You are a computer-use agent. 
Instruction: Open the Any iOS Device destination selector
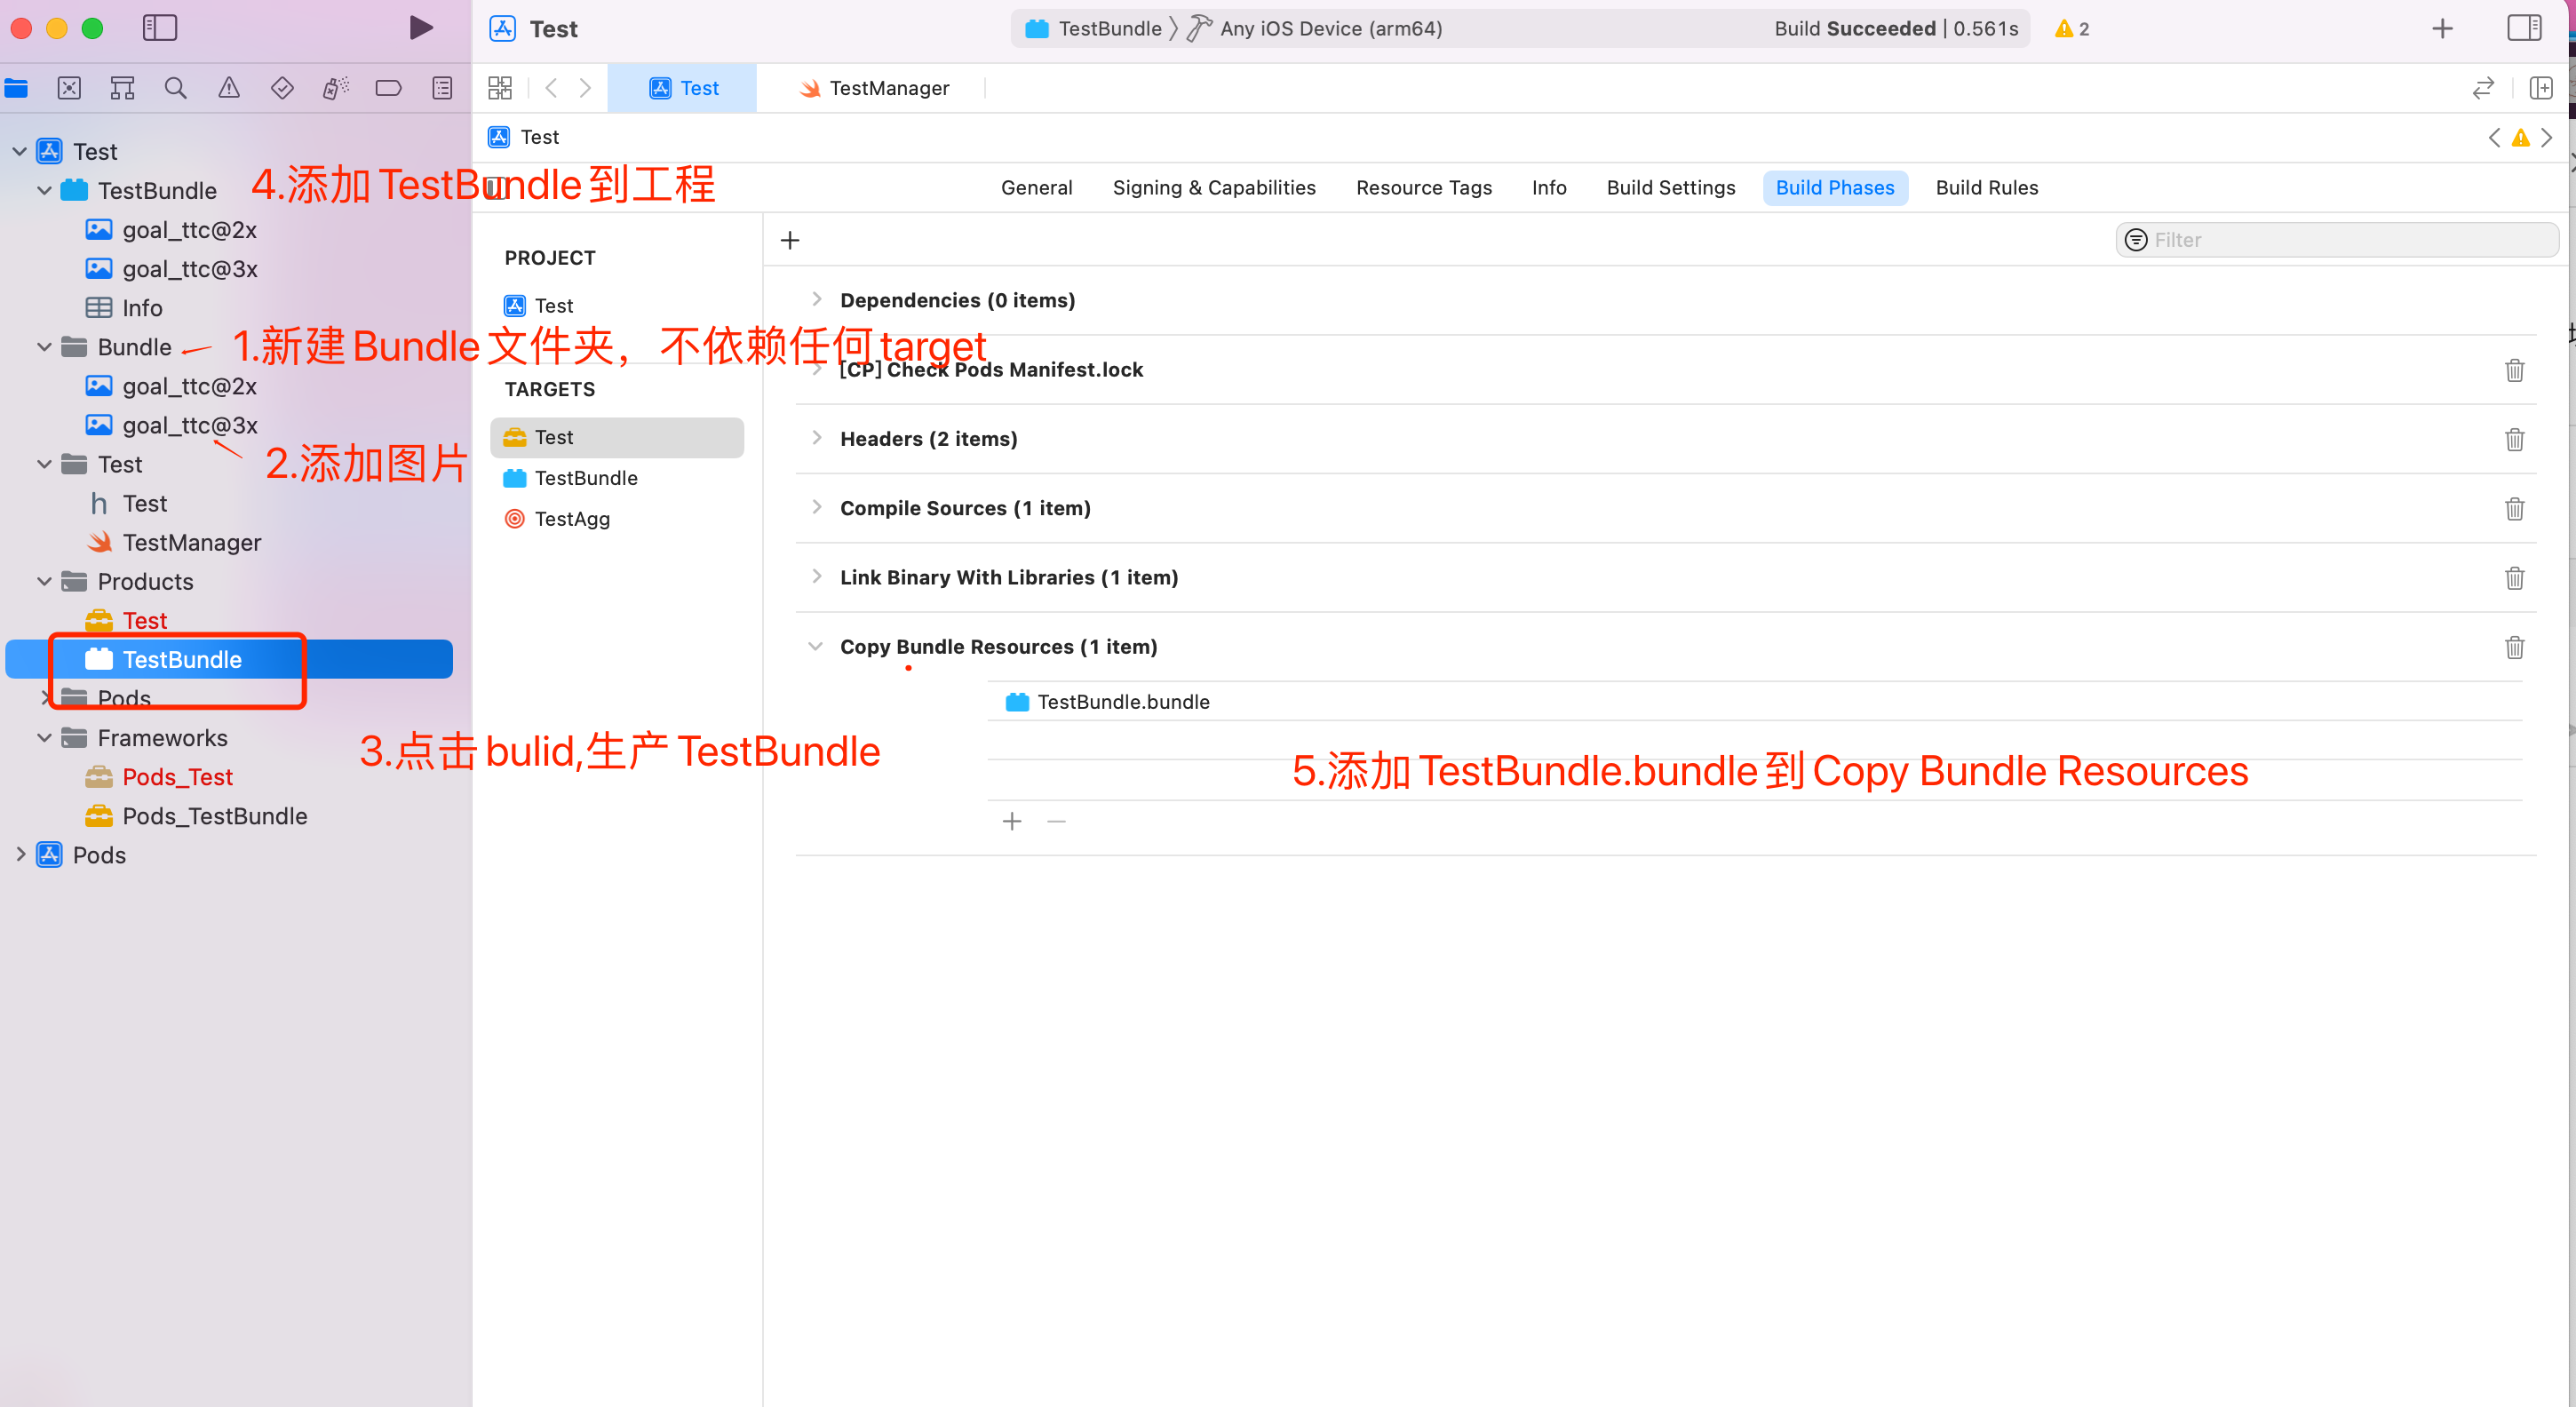[1330, 28]
